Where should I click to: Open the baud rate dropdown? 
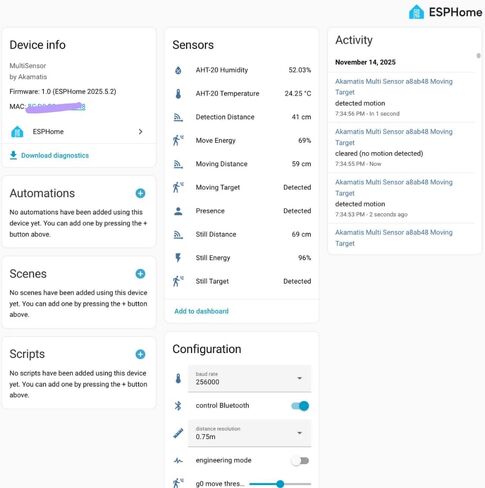click(249, 378)
